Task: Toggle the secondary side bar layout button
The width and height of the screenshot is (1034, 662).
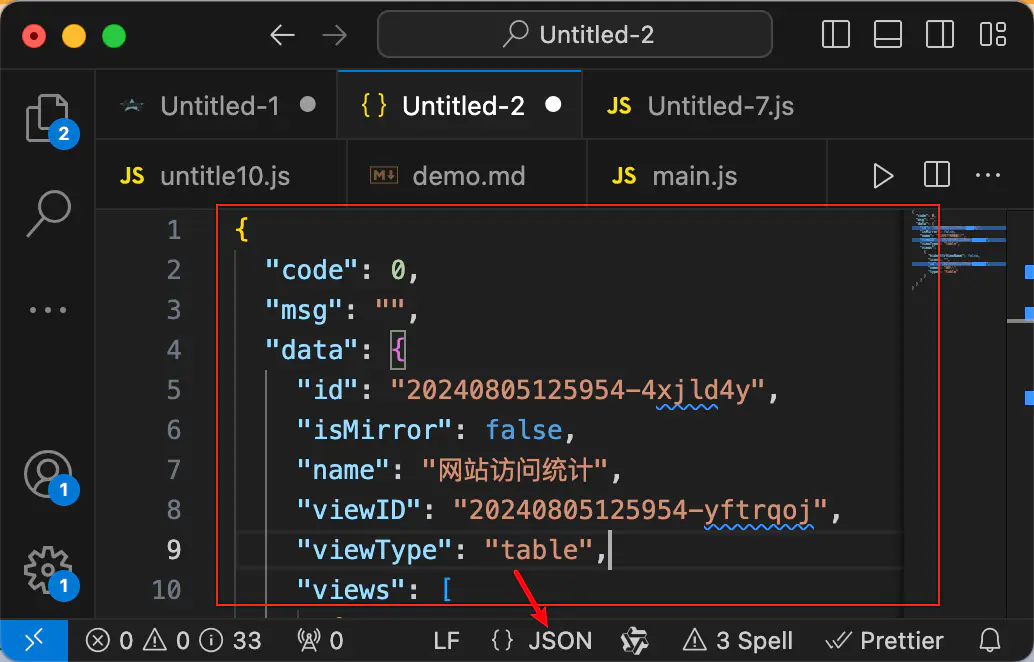Action: click(940, 35)
